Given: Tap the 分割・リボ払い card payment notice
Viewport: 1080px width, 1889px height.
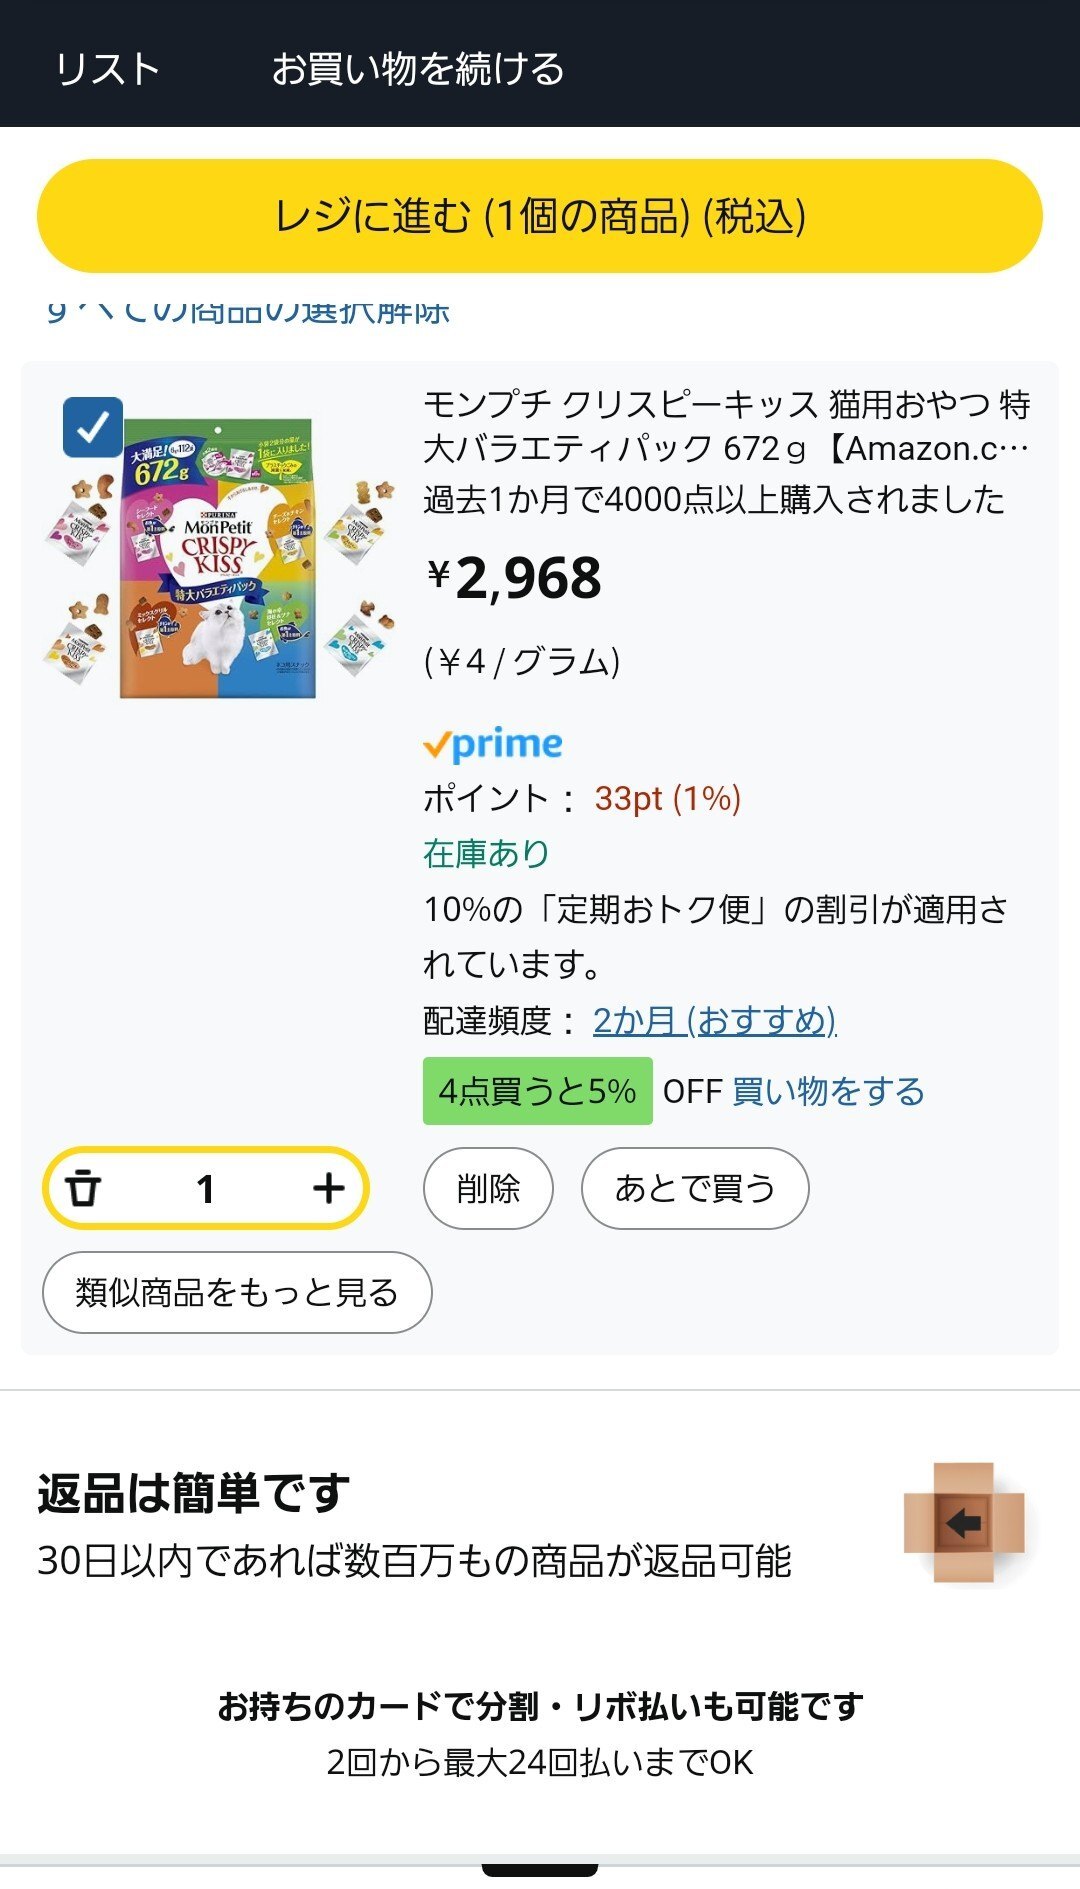Looking at the screenshot, I should 540,1706.
